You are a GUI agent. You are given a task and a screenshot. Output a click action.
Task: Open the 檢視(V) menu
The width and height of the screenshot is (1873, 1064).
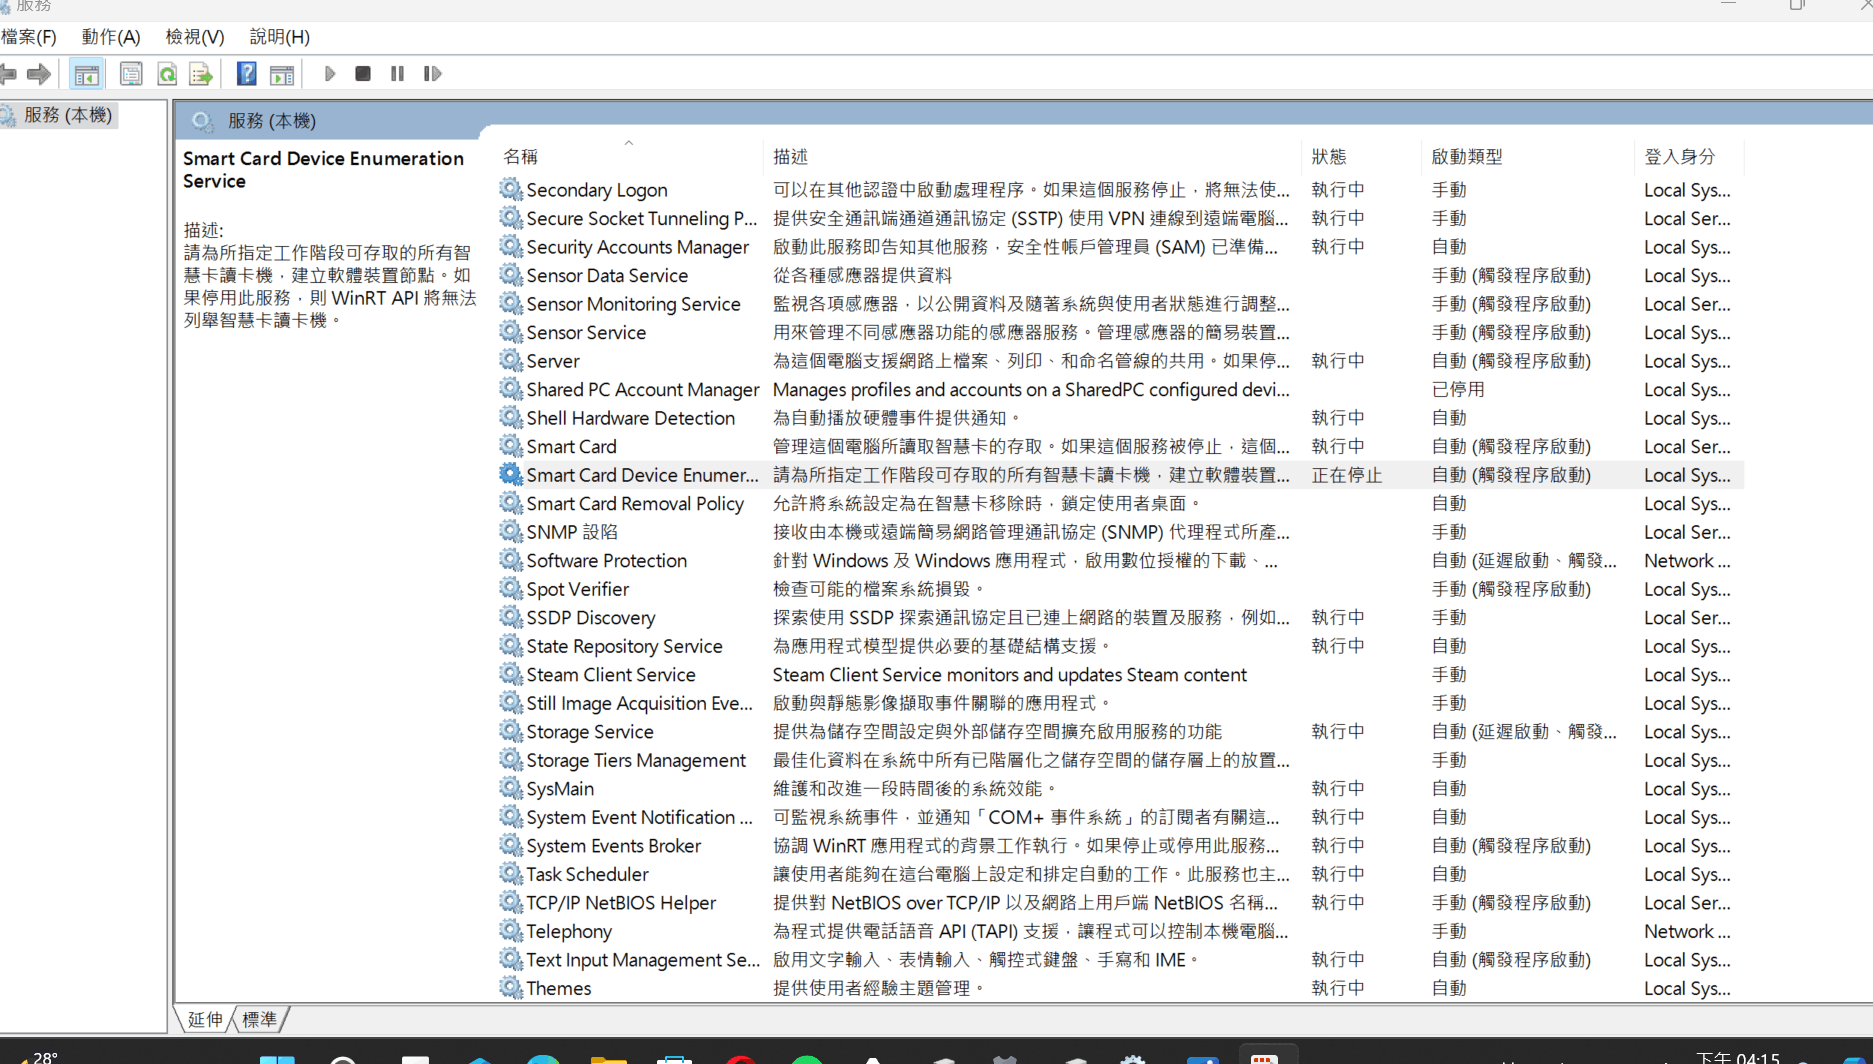click(x=195, y=37)
